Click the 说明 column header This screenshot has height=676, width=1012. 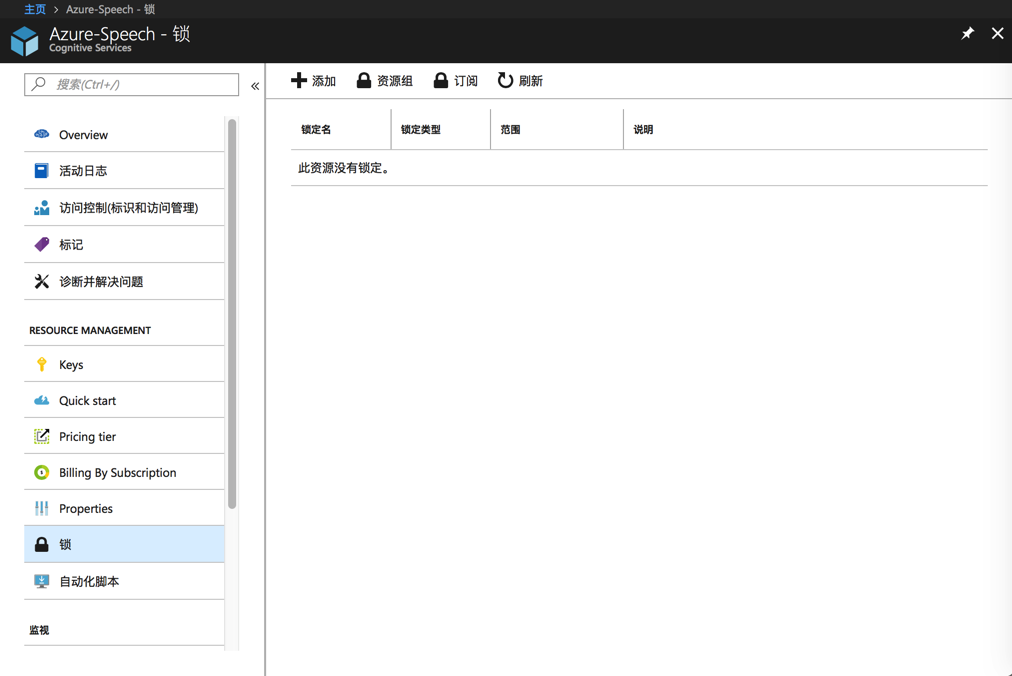click(643, 129)
